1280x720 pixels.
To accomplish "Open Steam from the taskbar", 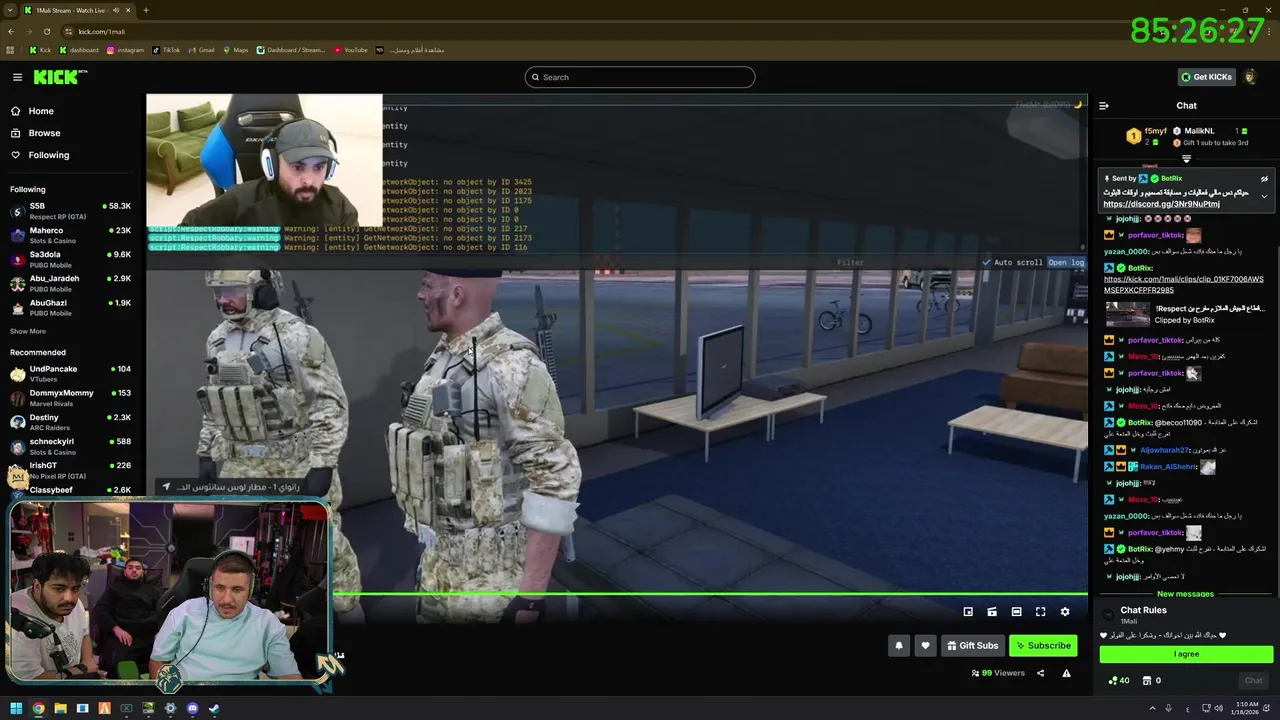I will click(x=214, y=709).
